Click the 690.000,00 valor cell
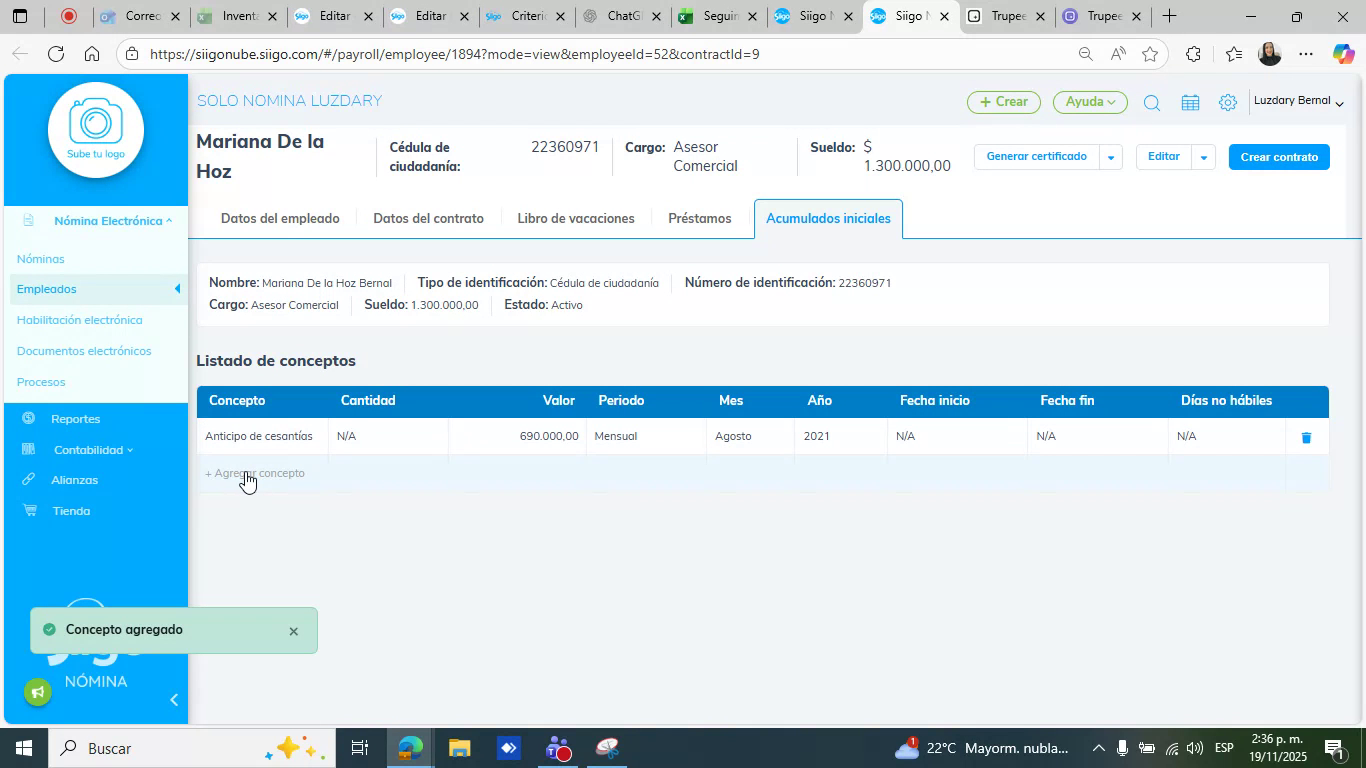 [517, 436]
